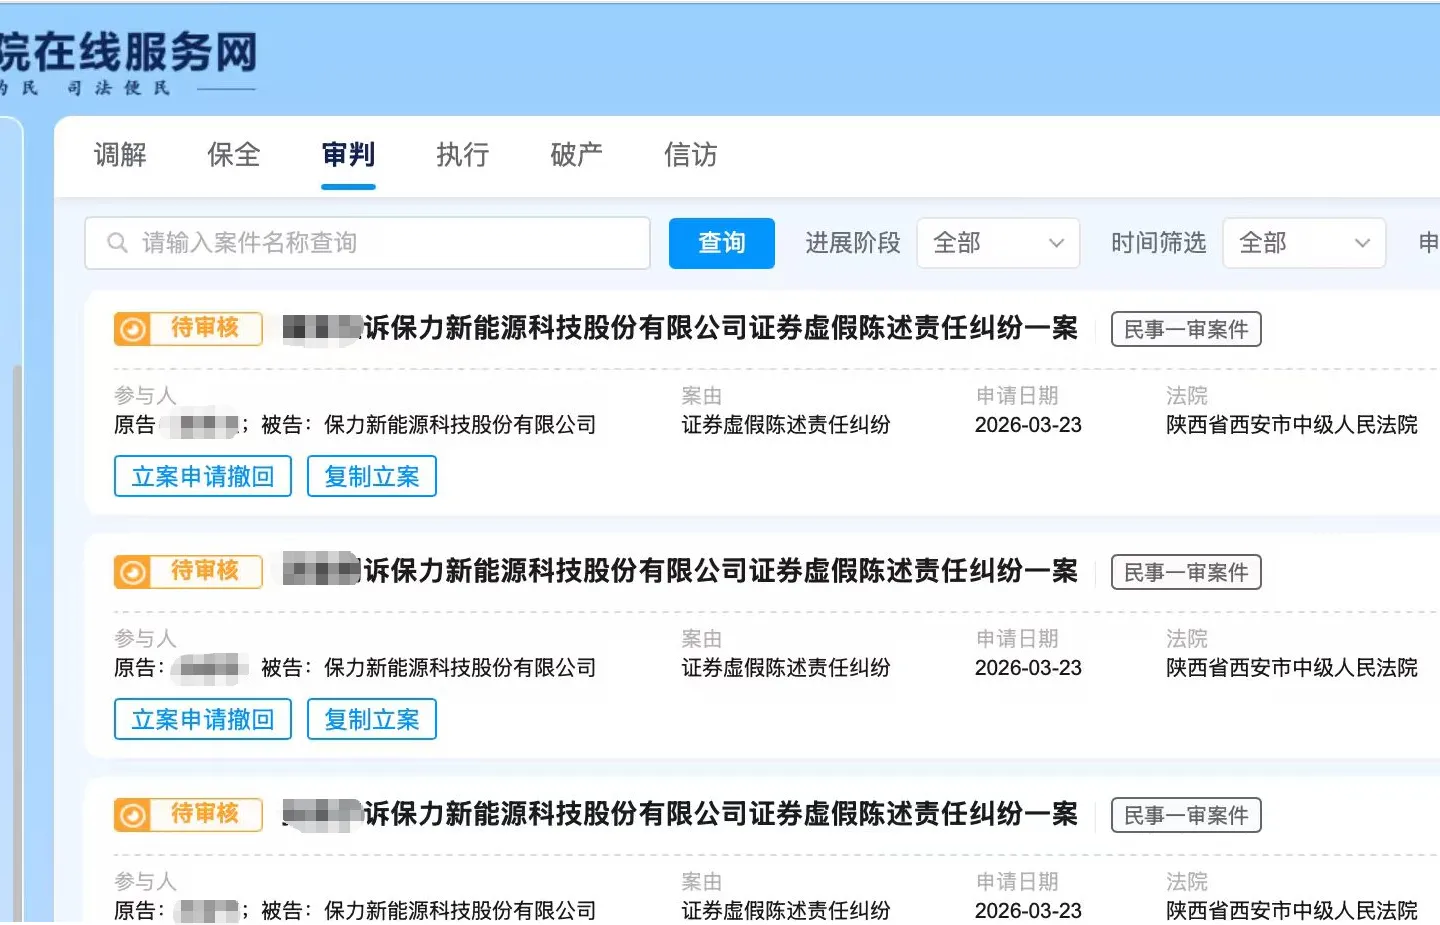
Task: Switch to the 保全 tab
Action: (233, 155)
